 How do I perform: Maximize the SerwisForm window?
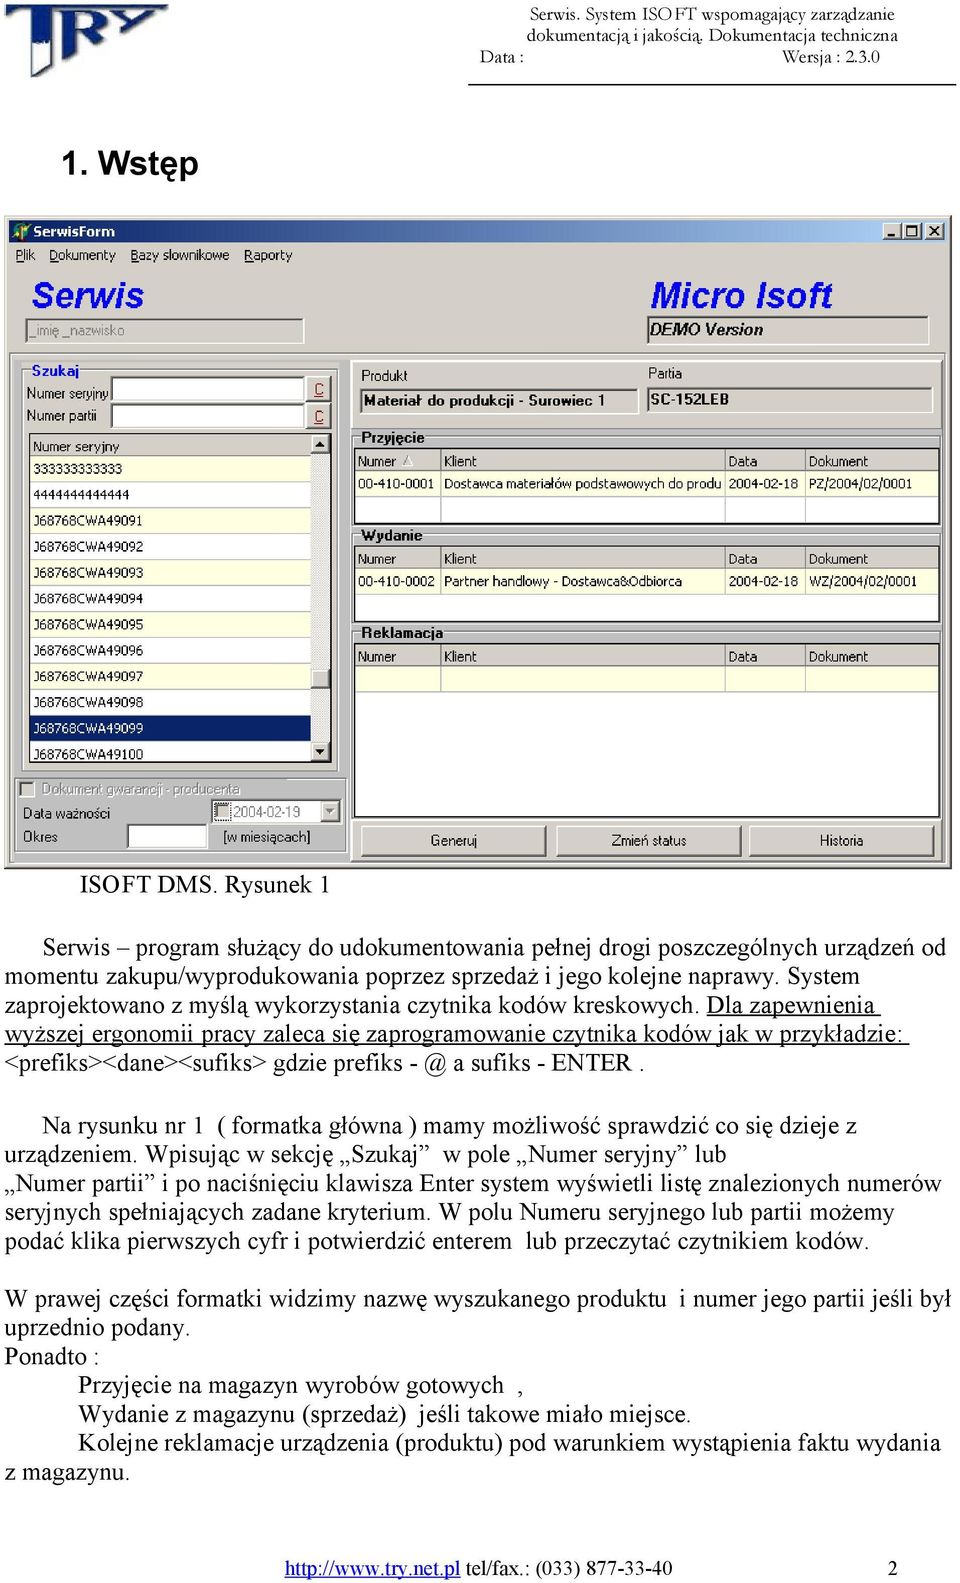click(912, 231)
